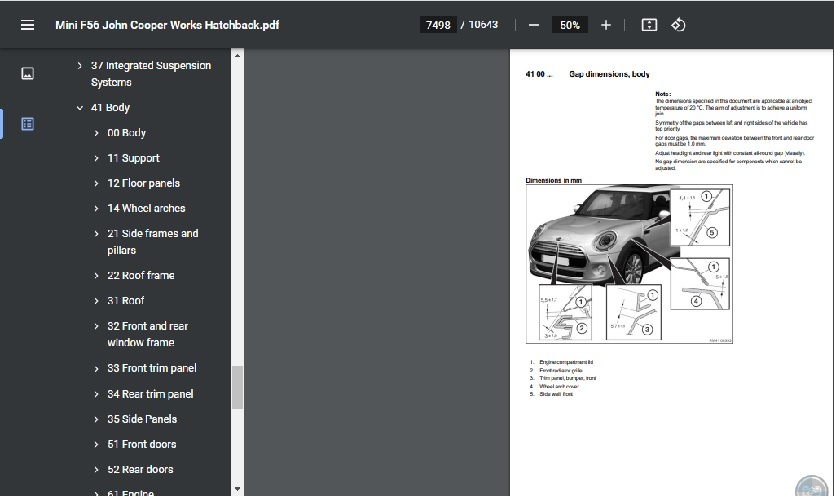Go to 14 Wheel arches entry
This screenshot has width=834, height=496.
click(146, 208)
